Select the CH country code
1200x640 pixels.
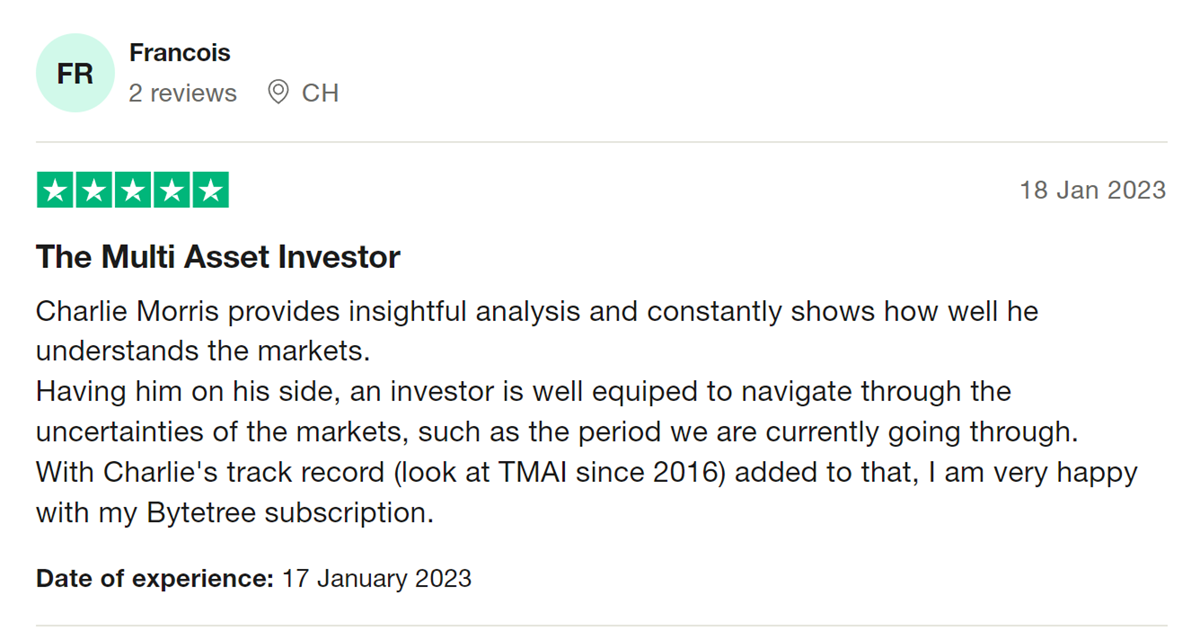320,93
